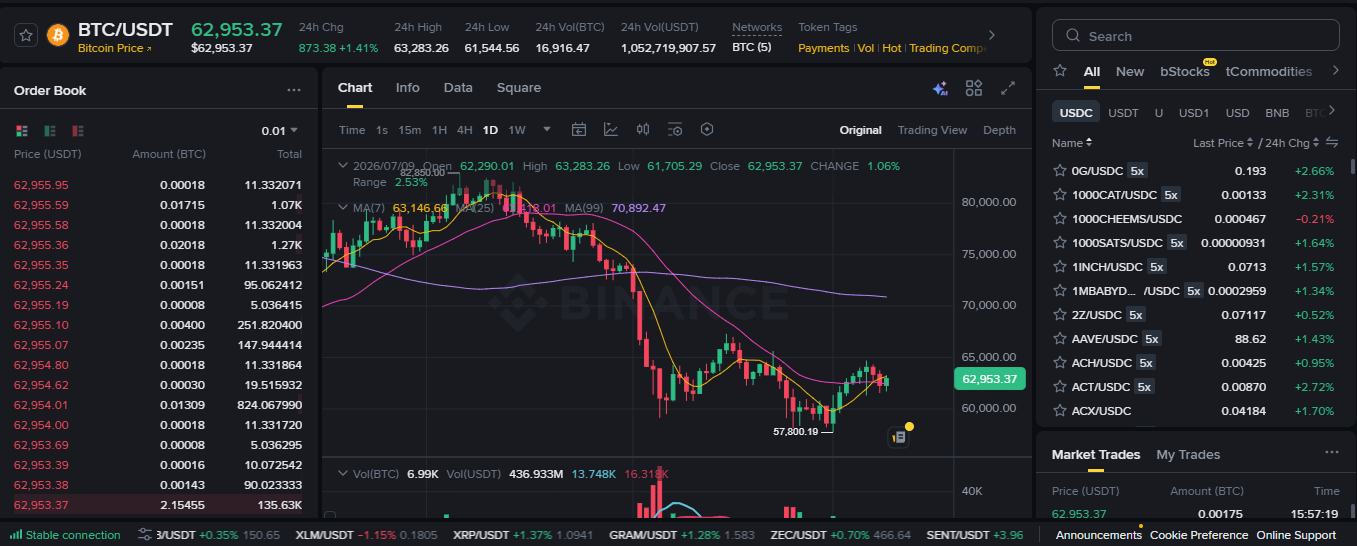Open the go-to-date calendar icon
1357x546 pixels.
[579, 130]
